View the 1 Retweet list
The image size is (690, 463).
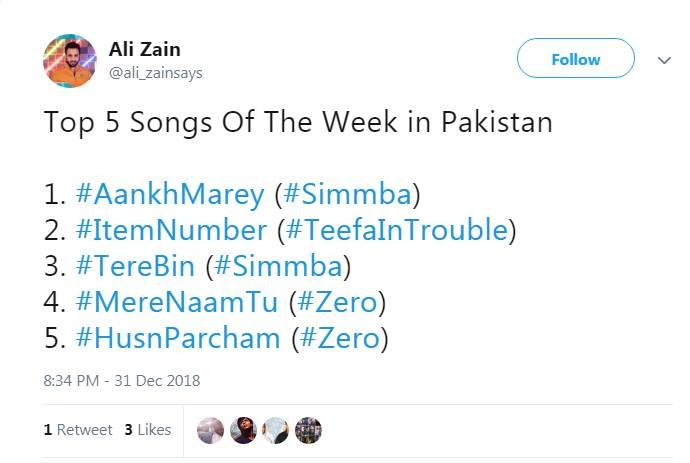tap(78, 430)
